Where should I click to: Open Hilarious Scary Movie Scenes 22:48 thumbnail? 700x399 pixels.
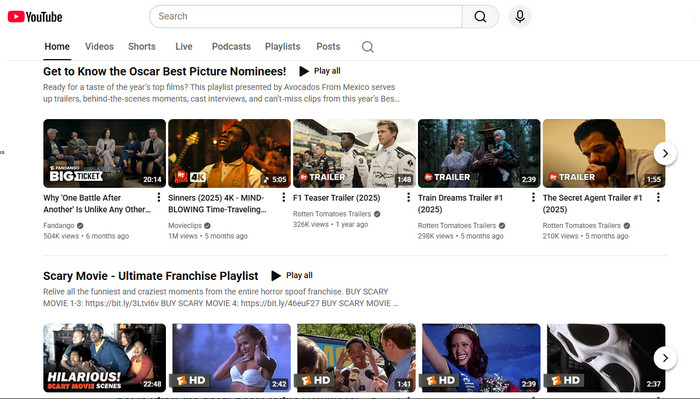pos(104,358)
